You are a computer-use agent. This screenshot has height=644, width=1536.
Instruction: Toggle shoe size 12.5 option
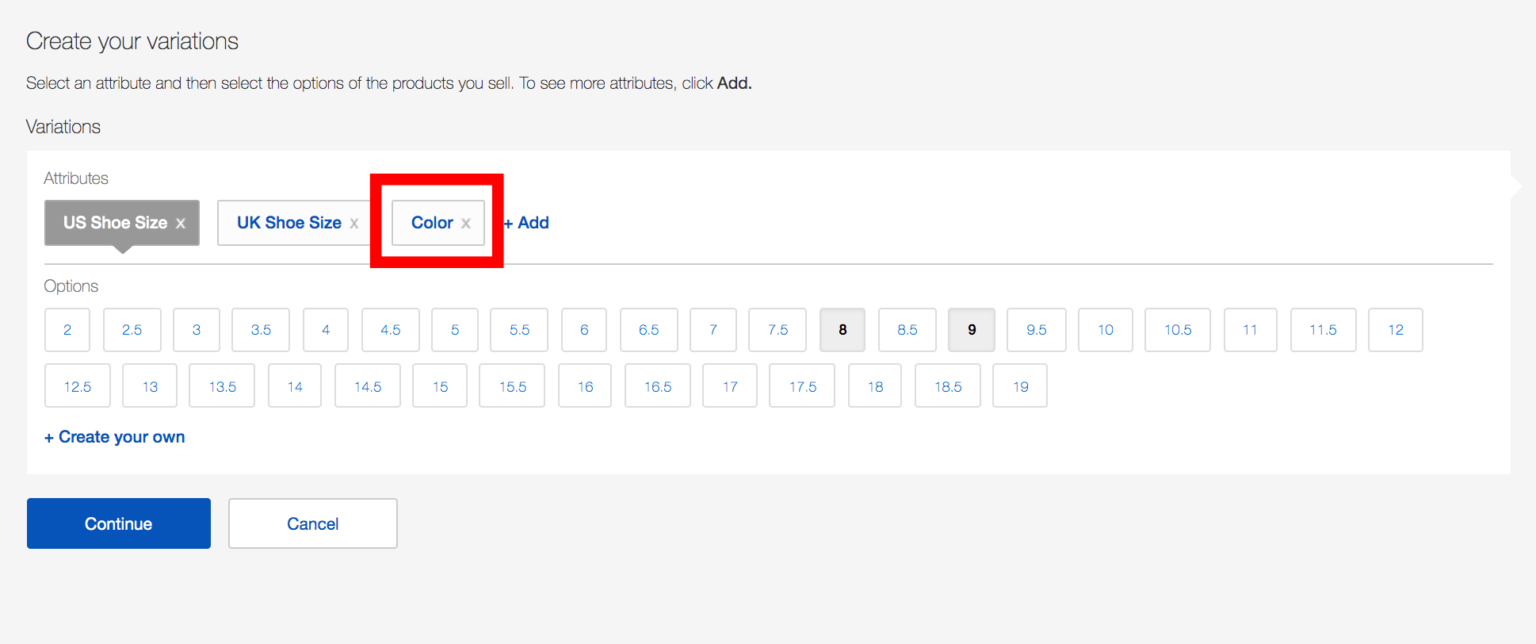tap(78, 386)
